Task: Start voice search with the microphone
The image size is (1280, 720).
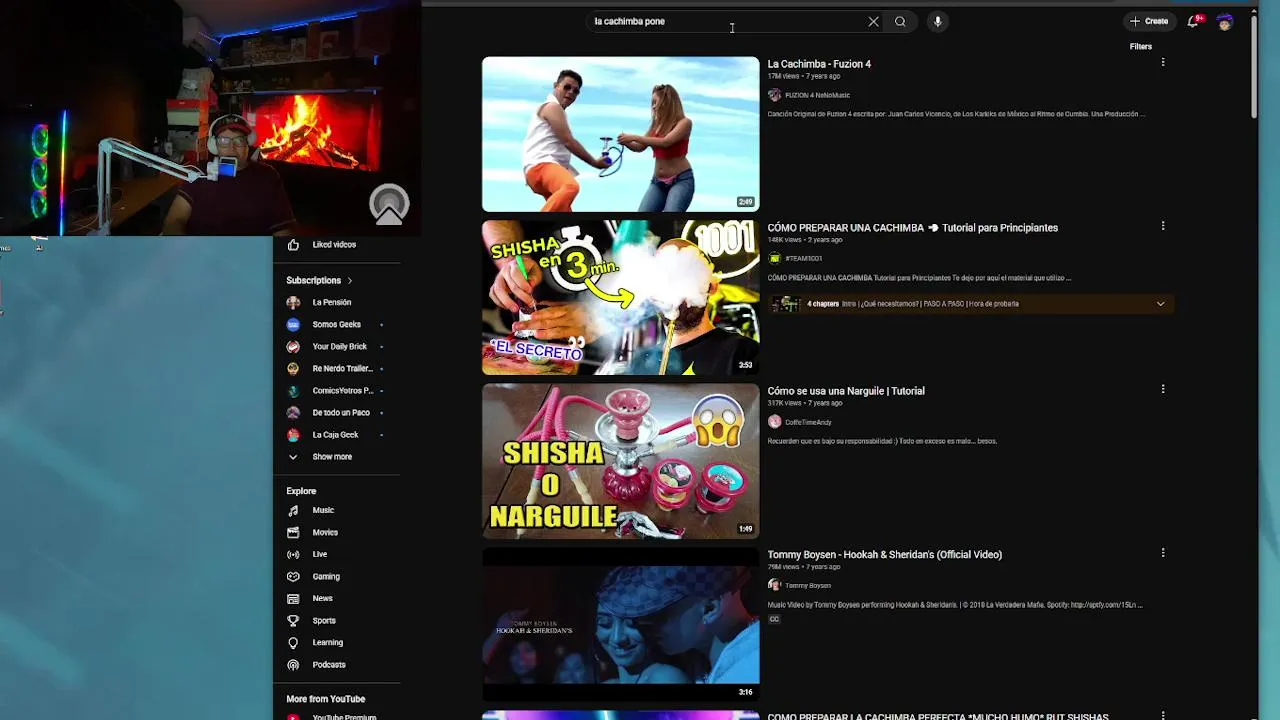Action: coord(937,21)
